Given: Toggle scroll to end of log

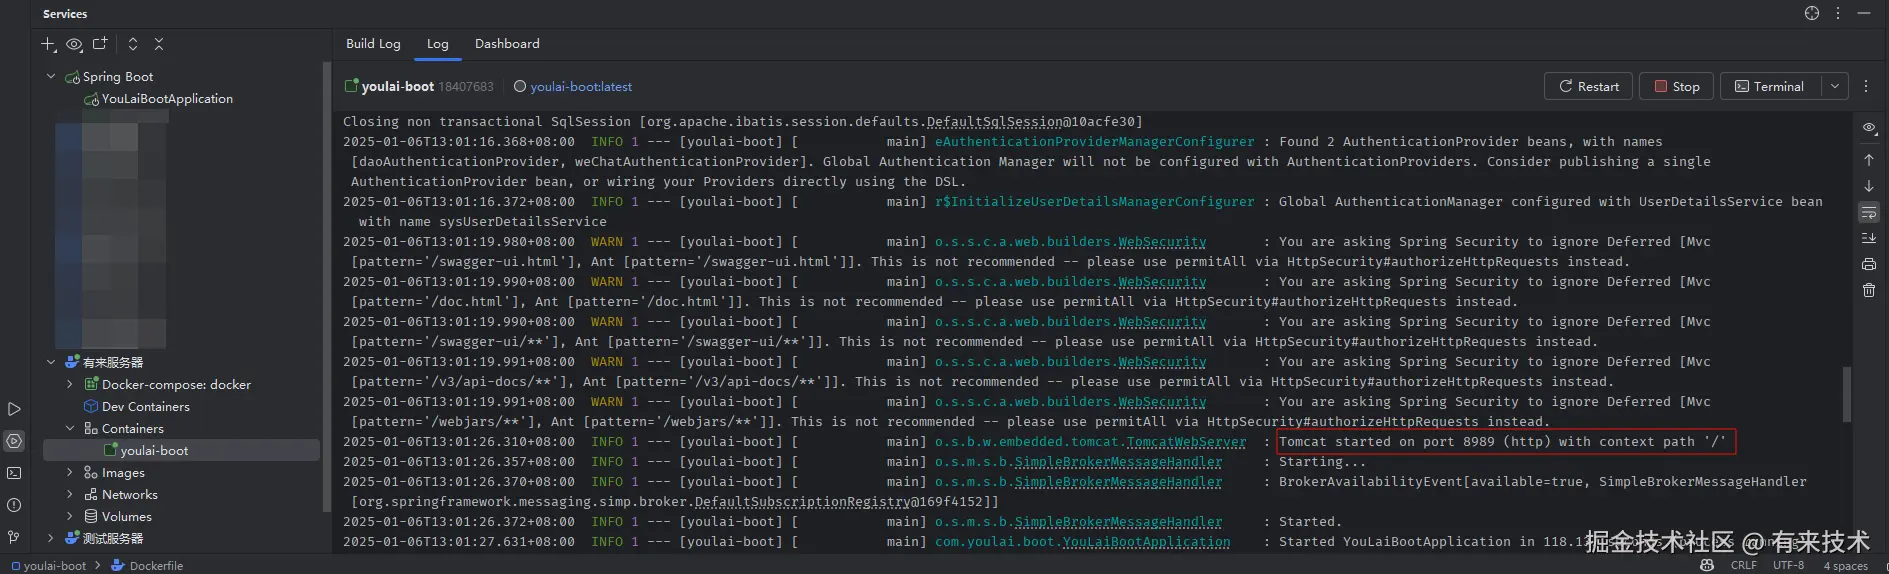Looking at the screenshot, I should pyautogui.click(x=1868, y=238).
